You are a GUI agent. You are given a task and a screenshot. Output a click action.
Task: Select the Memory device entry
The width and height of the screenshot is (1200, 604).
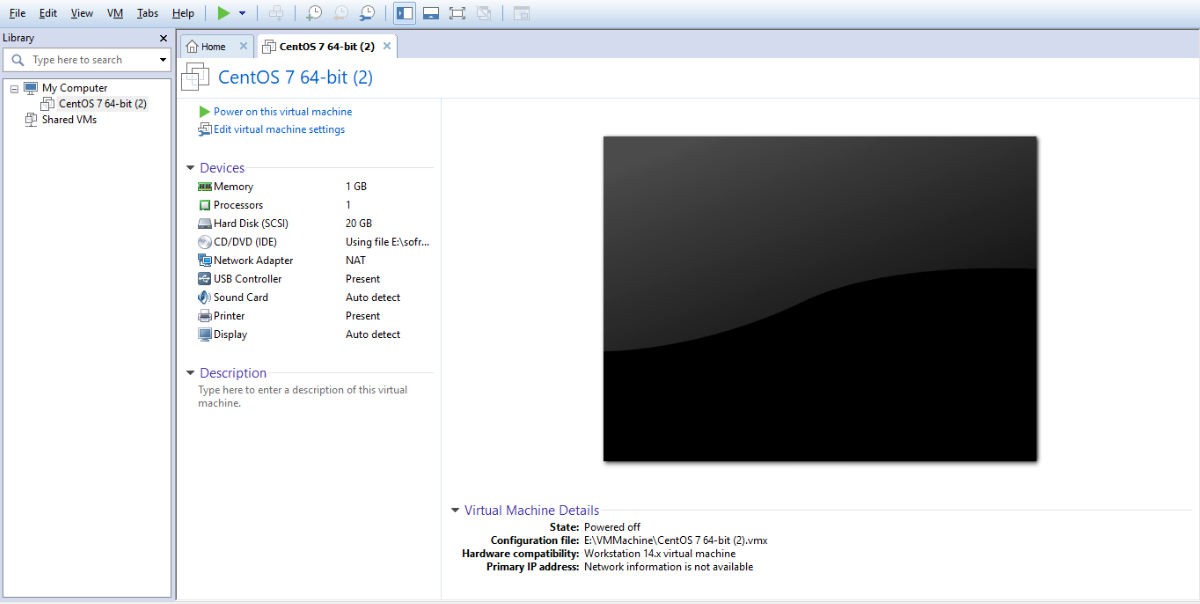[x=232, y=186]
